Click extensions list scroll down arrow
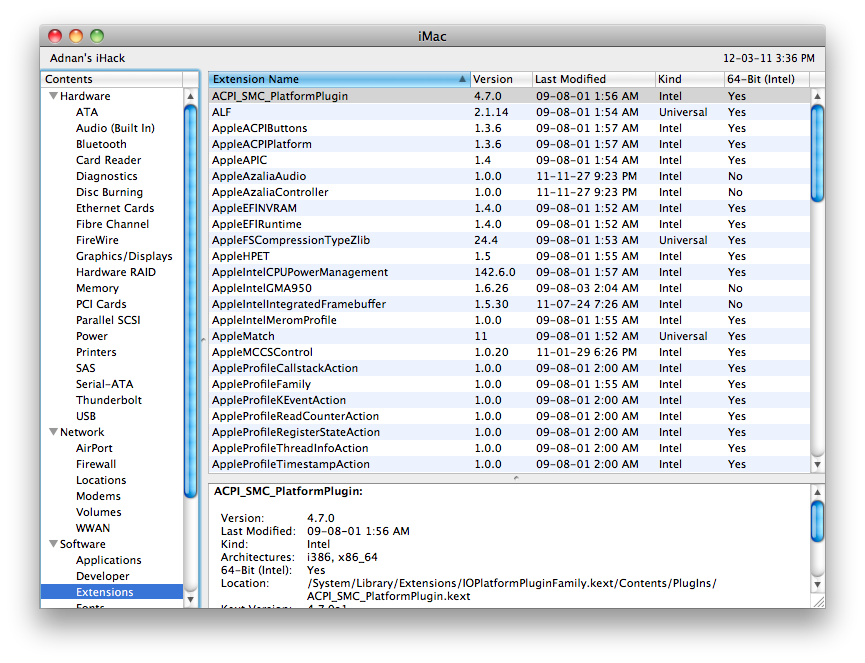865x663 pixels. click(x=818, y=464)
